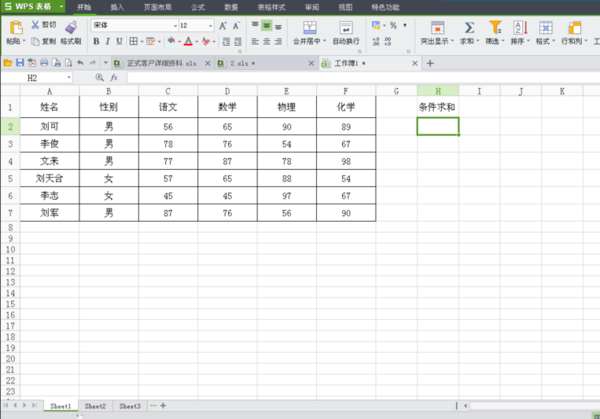The height and width of the screenshot is (419, 600).
Task: Select cell containing 条件求和
Action: (x=437, y=107)
